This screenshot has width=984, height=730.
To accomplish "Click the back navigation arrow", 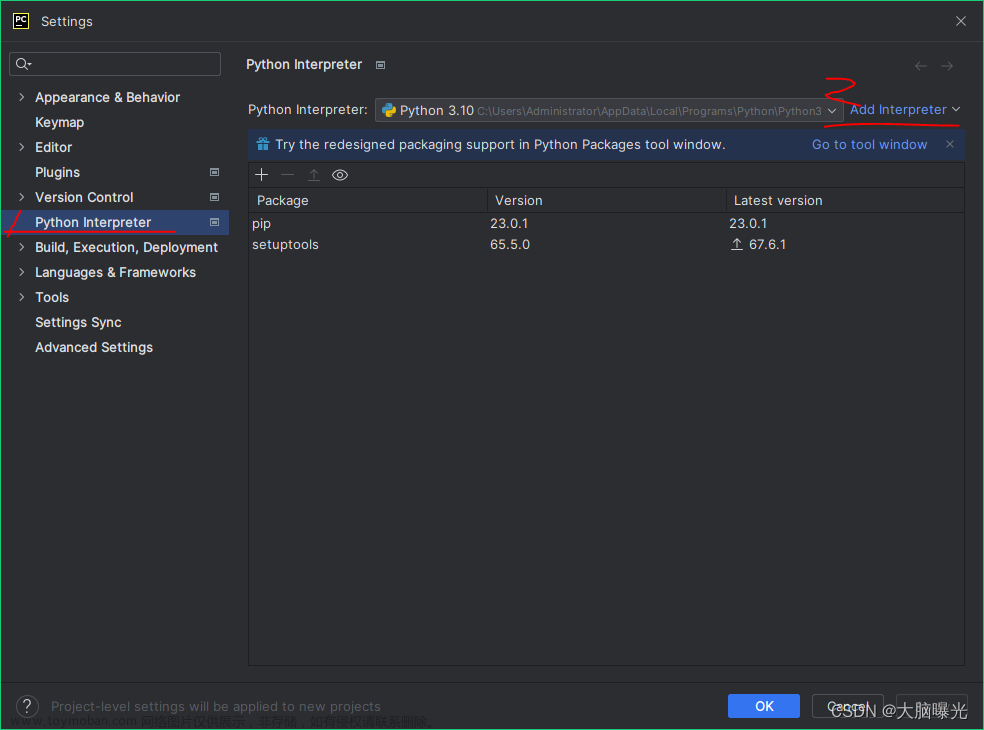I will 921,66.
